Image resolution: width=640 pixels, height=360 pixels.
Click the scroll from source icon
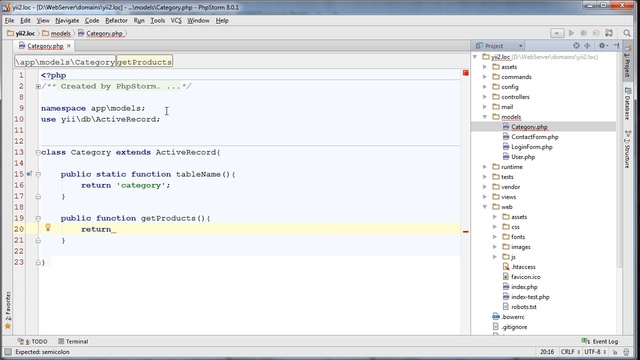coord(576,46)
